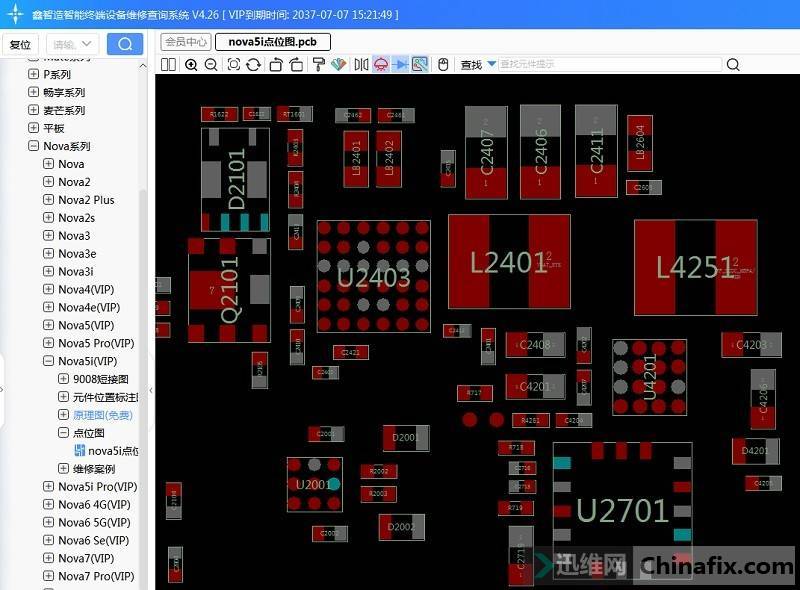Click the zoom in magnifier icon
The width and height of the screenshot is (800, 590).
pyautogui.click(x=191, y=65)
